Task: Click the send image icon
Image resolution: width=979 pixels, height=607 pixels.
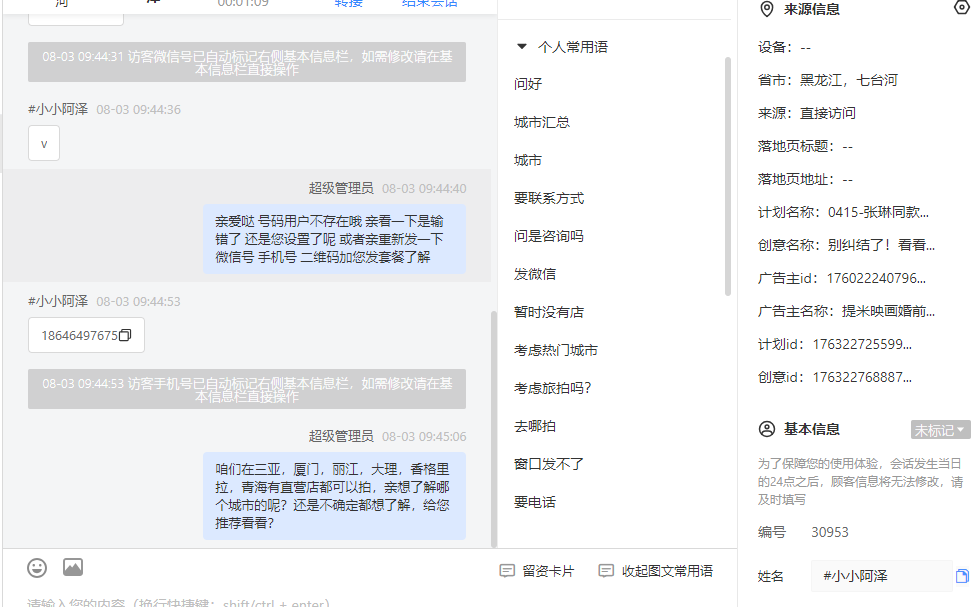Action: (73, 567)
